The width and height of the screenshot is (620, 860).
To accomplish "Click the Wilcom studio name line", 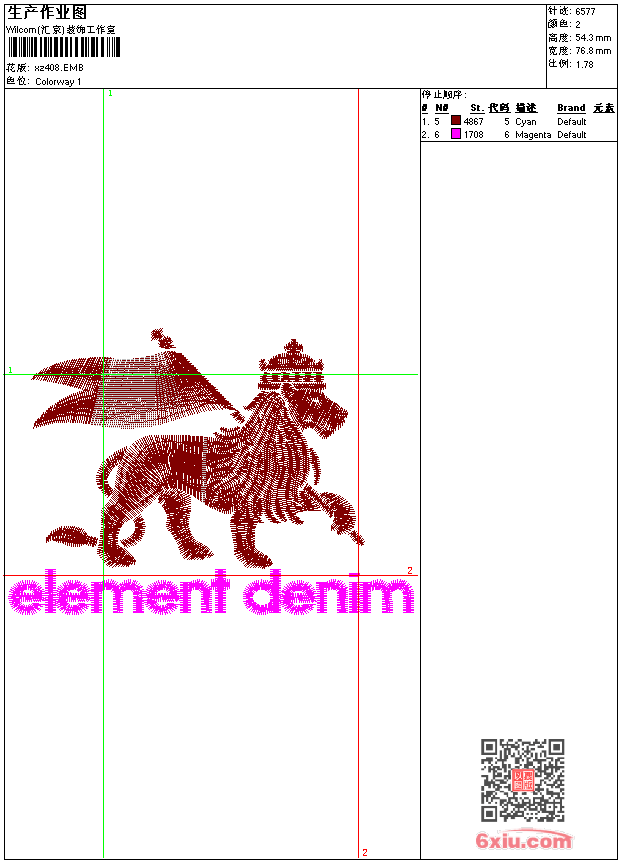I will point(61,30).
